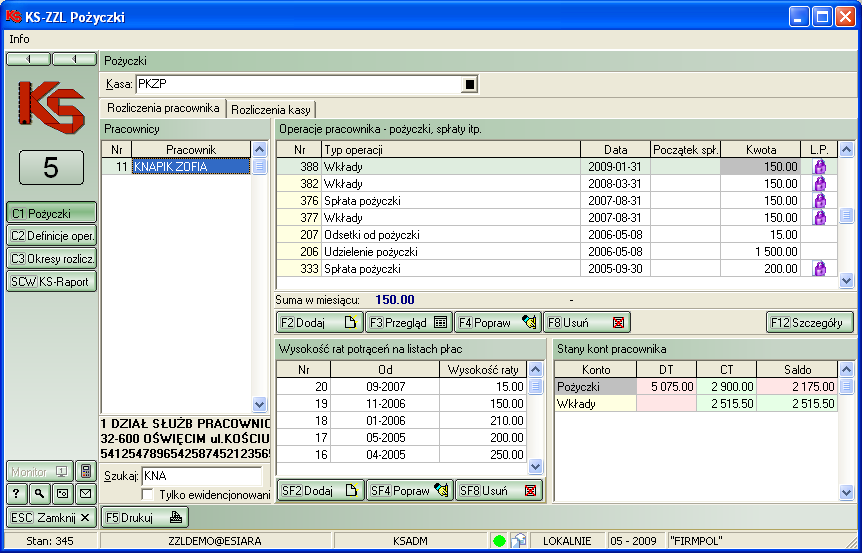Image resolution: width=862 pixels, height=553 pixels.
Task: Select the C2 Definicje oper. sidebar item
Action: pos(52,235)
